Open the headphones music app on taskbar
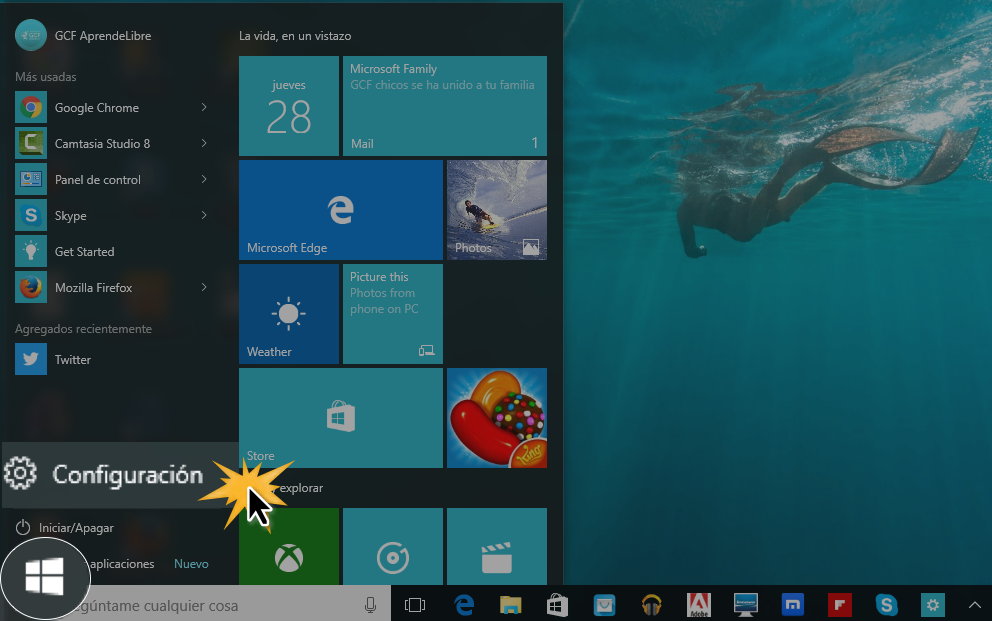992x621 pixels. coord(652,605)
